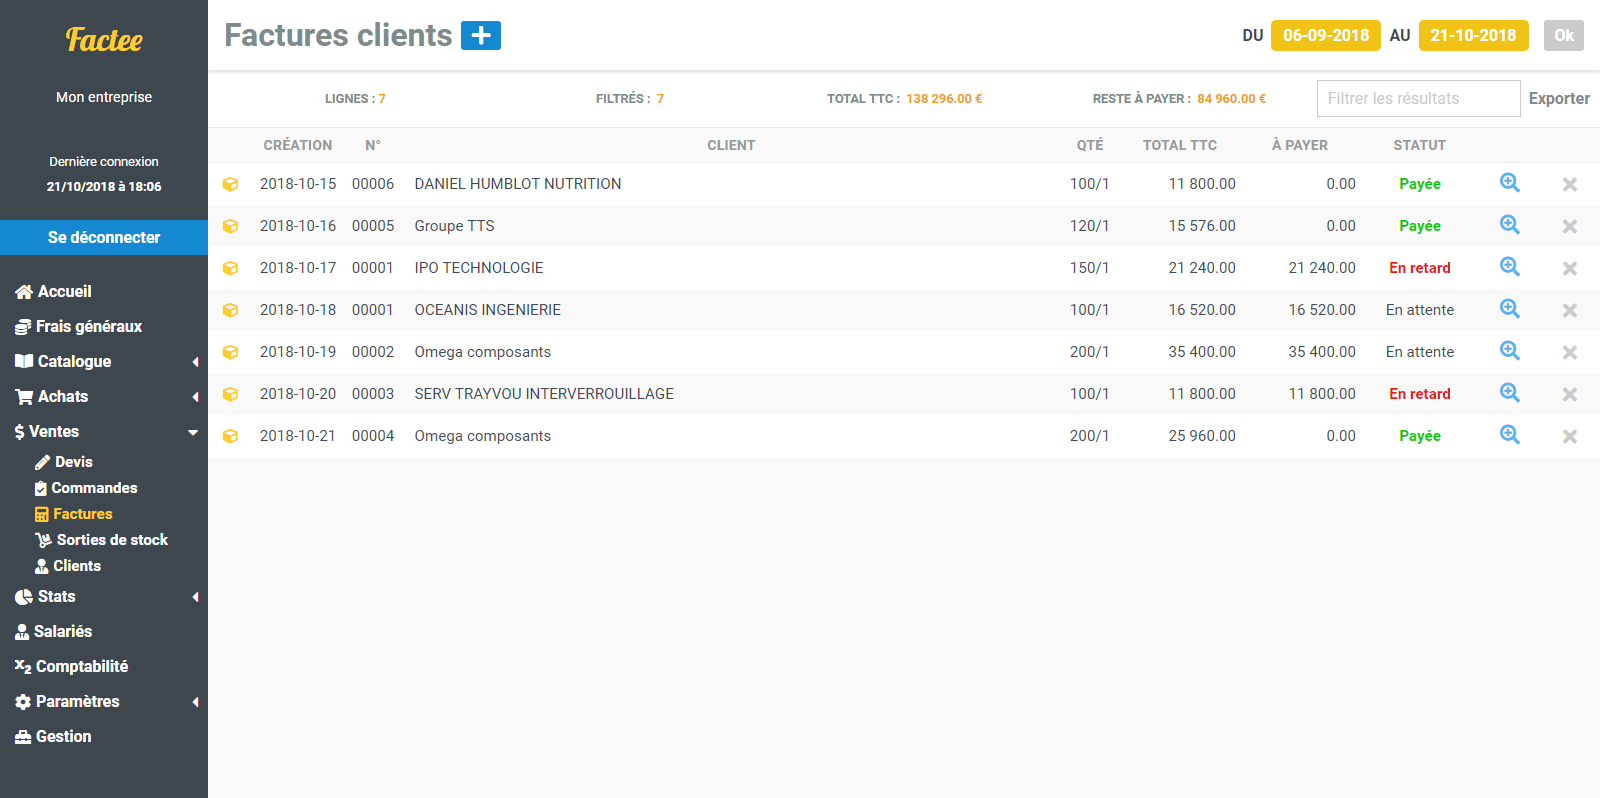Click the yellow box icon on OCEANIS INGENIERIE row
Image resolution: width=1600 pixels, height=798 pixels.
[230, 310]
